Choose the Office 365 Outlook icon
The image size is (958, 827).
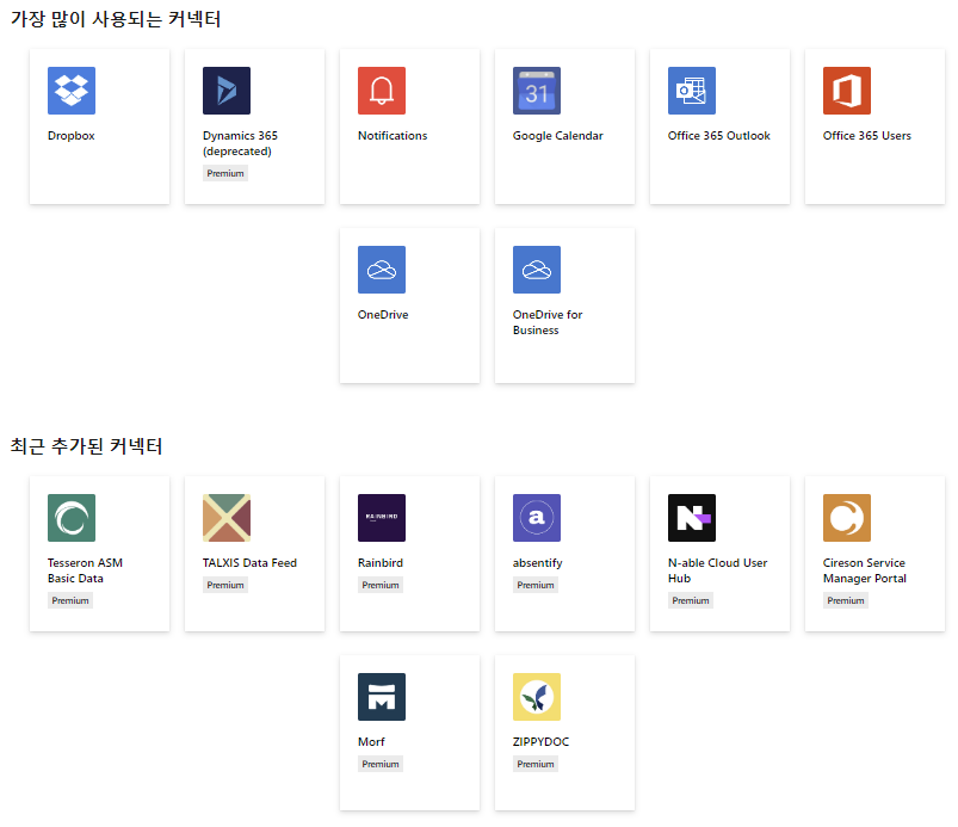tap(692, 90)
